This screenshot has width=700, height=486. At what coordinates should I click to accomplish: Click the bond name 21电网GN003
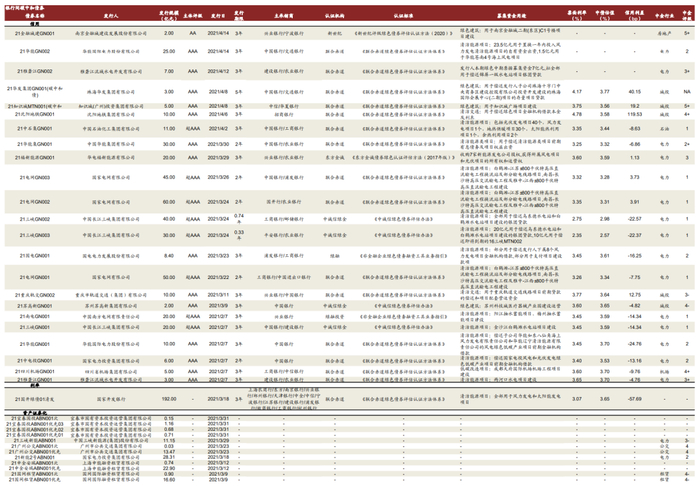pyautogui.click(x=34, y=177)
